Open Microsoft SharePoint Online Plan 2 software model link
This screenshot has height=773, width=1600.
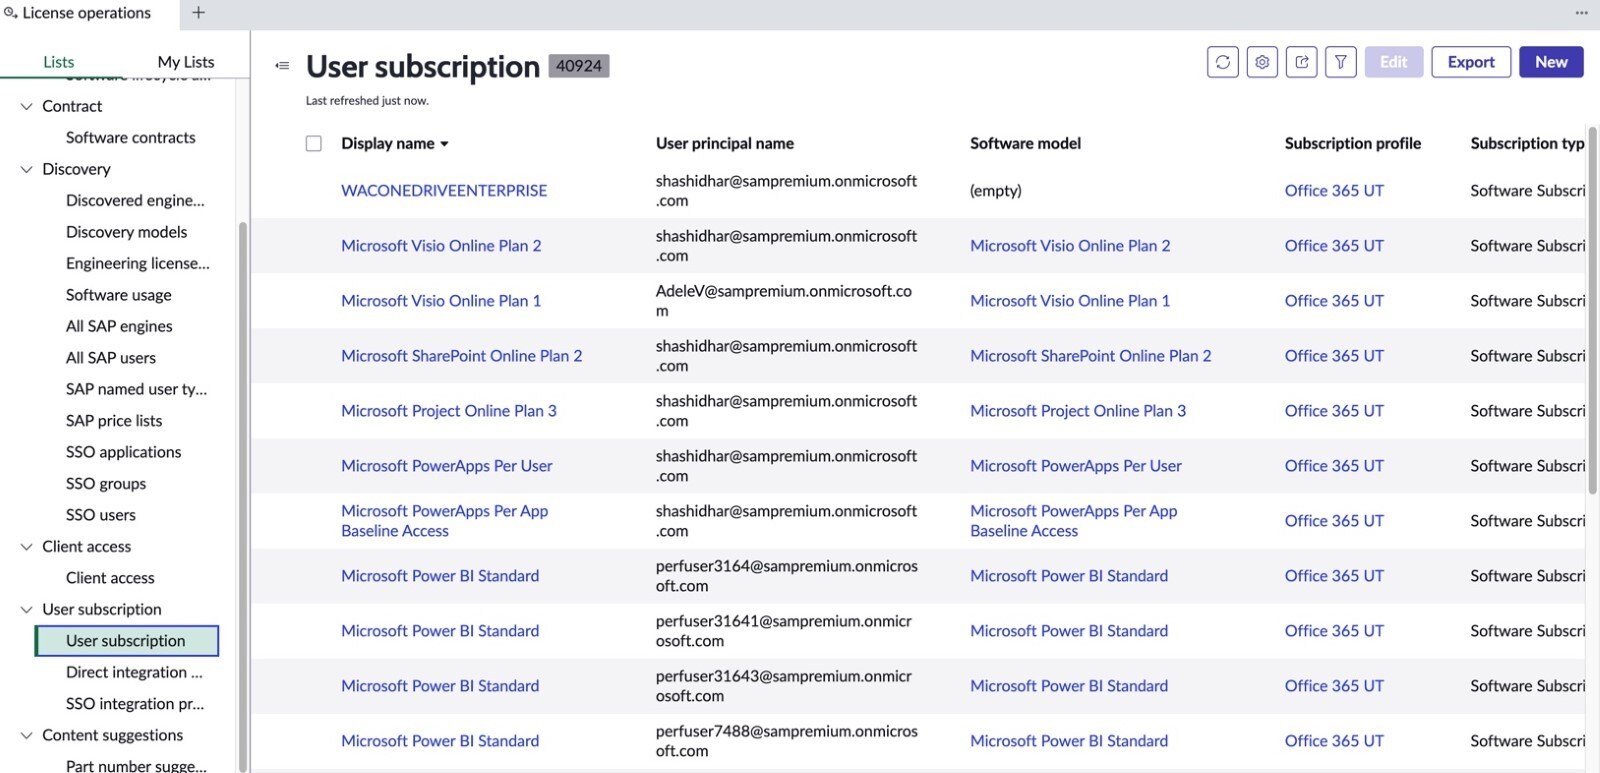click(x=1091, y=356)
